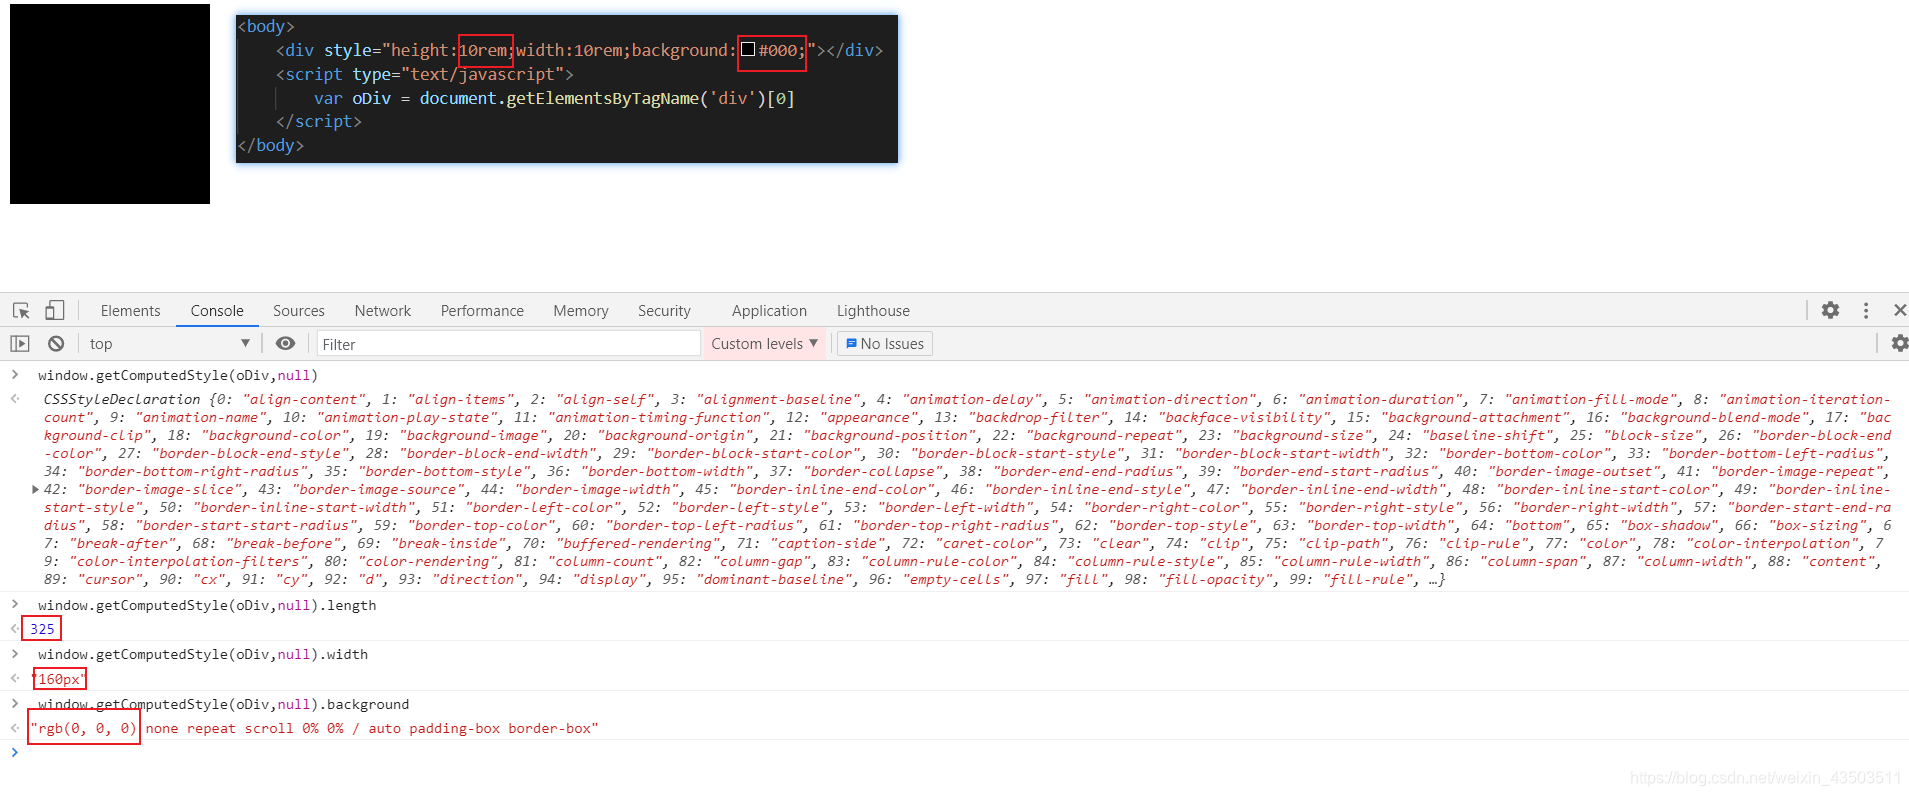Show the console sidebar
1909x796 pixels.
20,343
